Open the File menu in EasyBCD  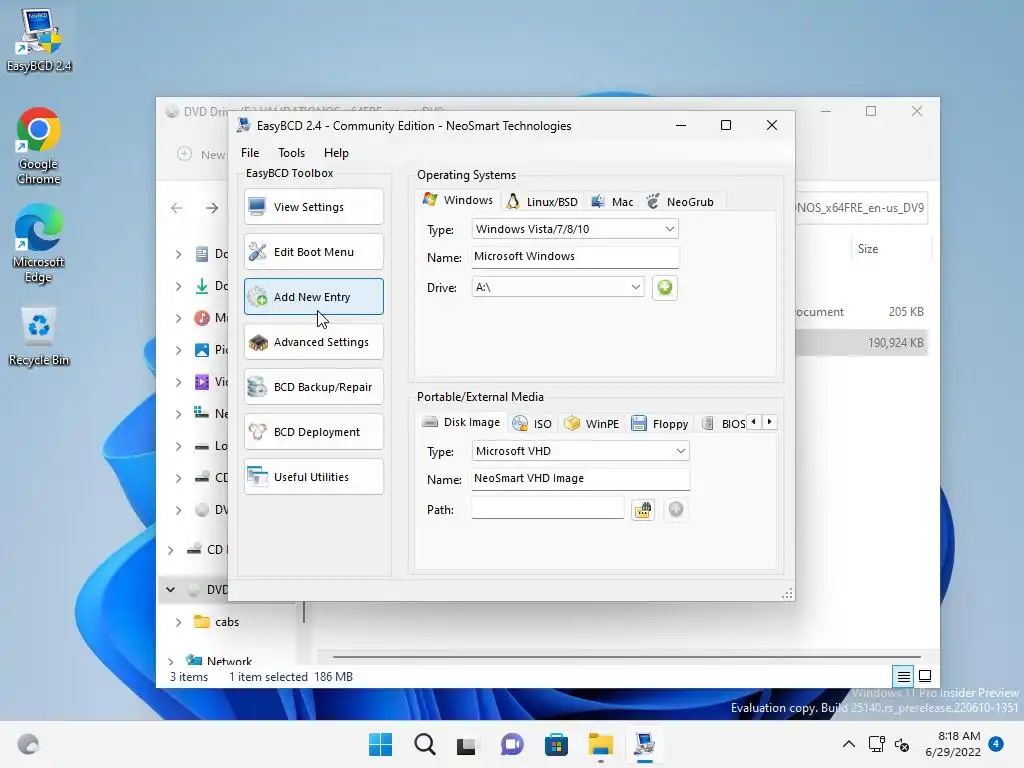tap(250, 153)
